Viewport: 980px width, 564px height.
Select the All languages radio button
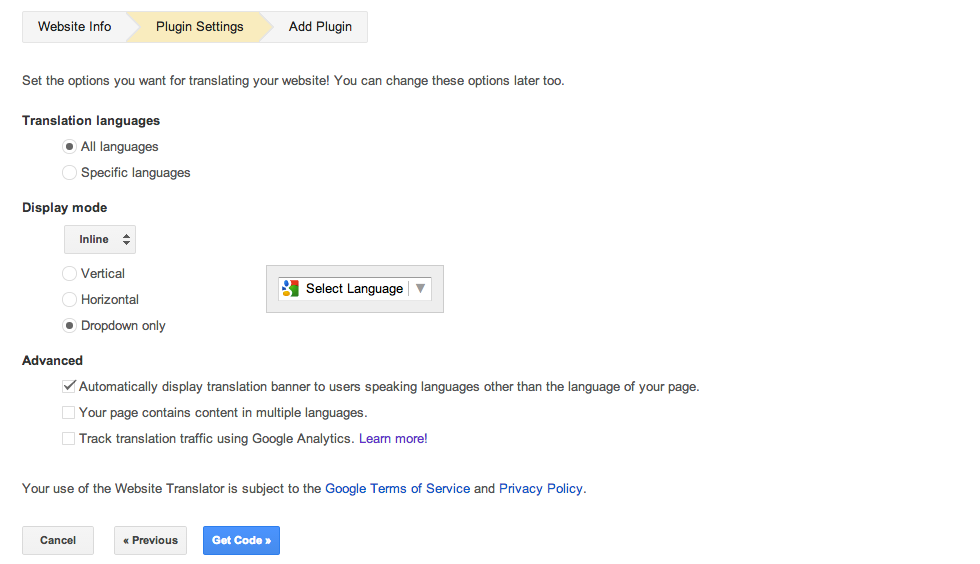pos(70,147)
